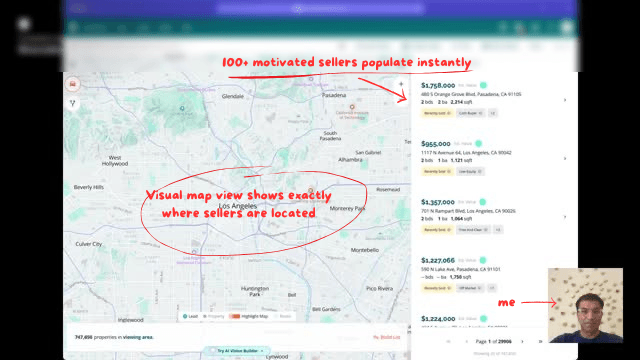Open the $955,000 price listing
This screenshot has height=360, width=640.
pyautogui.click(x=436, y=144)
